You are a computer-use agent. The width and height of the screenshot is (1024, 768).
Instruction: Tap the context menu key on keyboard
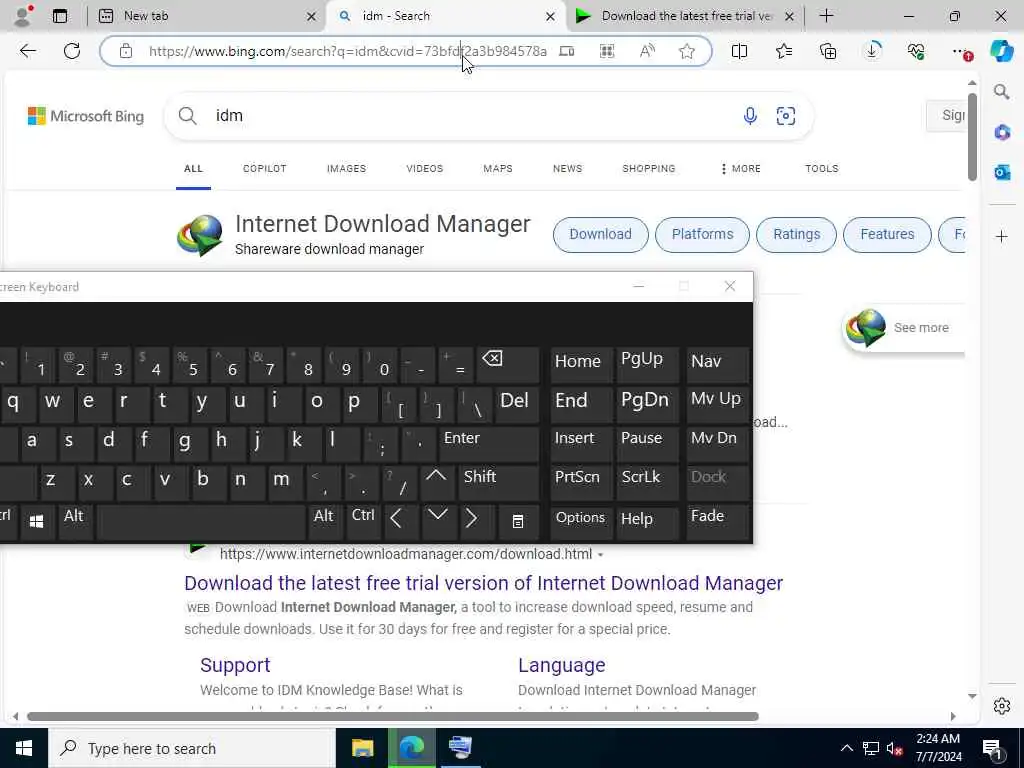[517, 521]
